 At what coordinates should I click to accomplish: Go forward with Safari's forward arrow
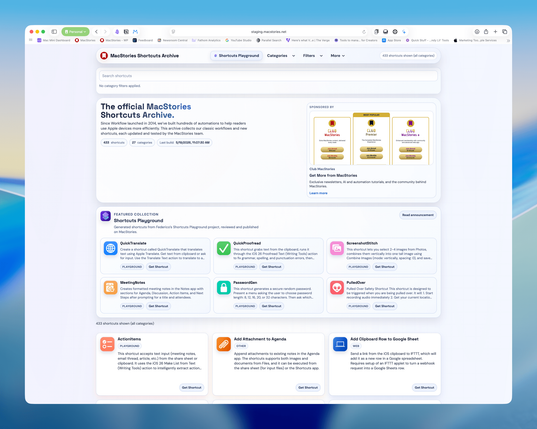(105, 31)
